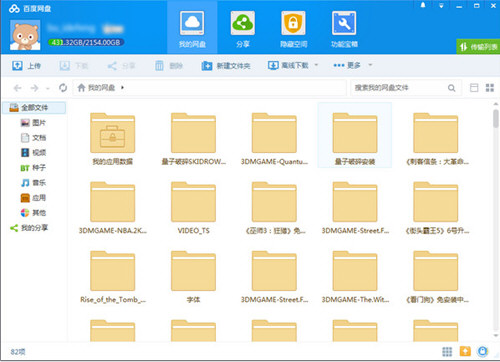500x362 pixels.
Task: Click the 上传 upload button
Action: click(26, 66)
